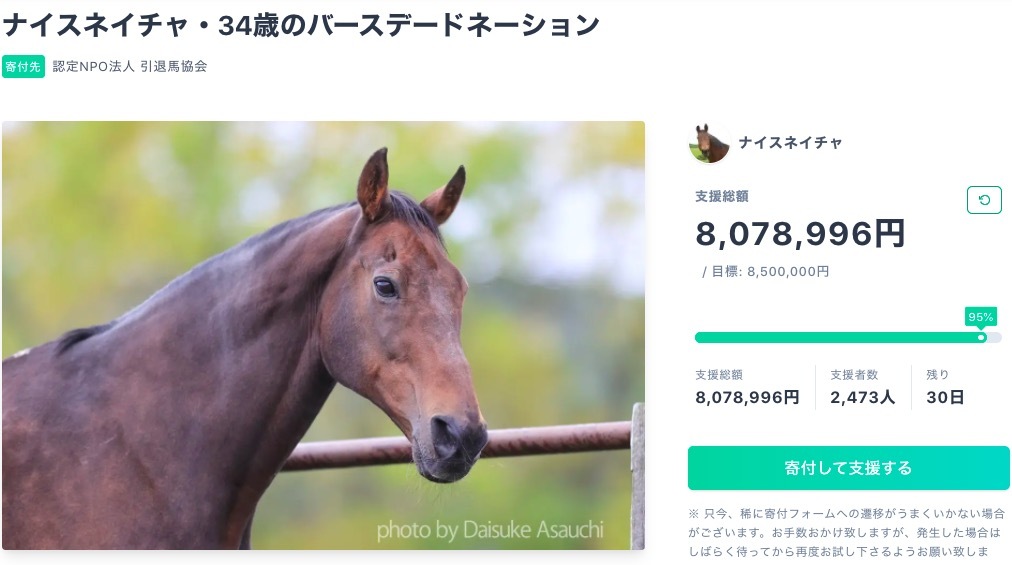Open the 認定NPO法人 引退馬協会 link
The width and height of the screenshot is (1012, 565).
(130, 67)
